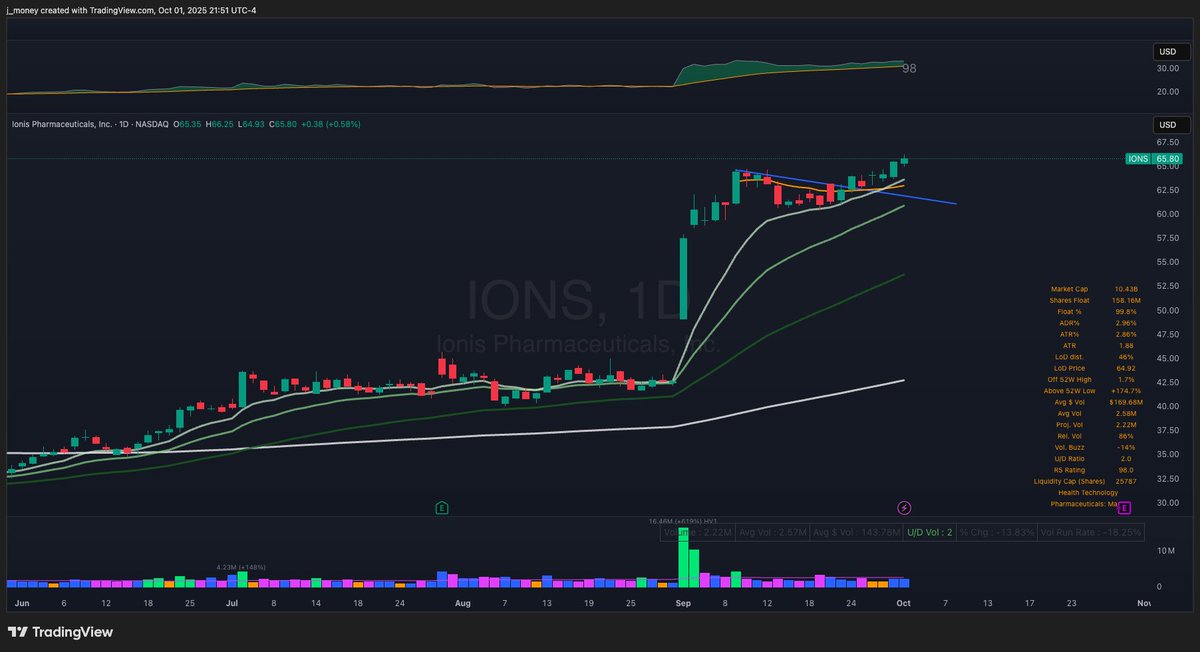Click the RS Rating 98.0 value
Screen dimensions: 1200x652
pyautogui.click(x=1126, y=470)
